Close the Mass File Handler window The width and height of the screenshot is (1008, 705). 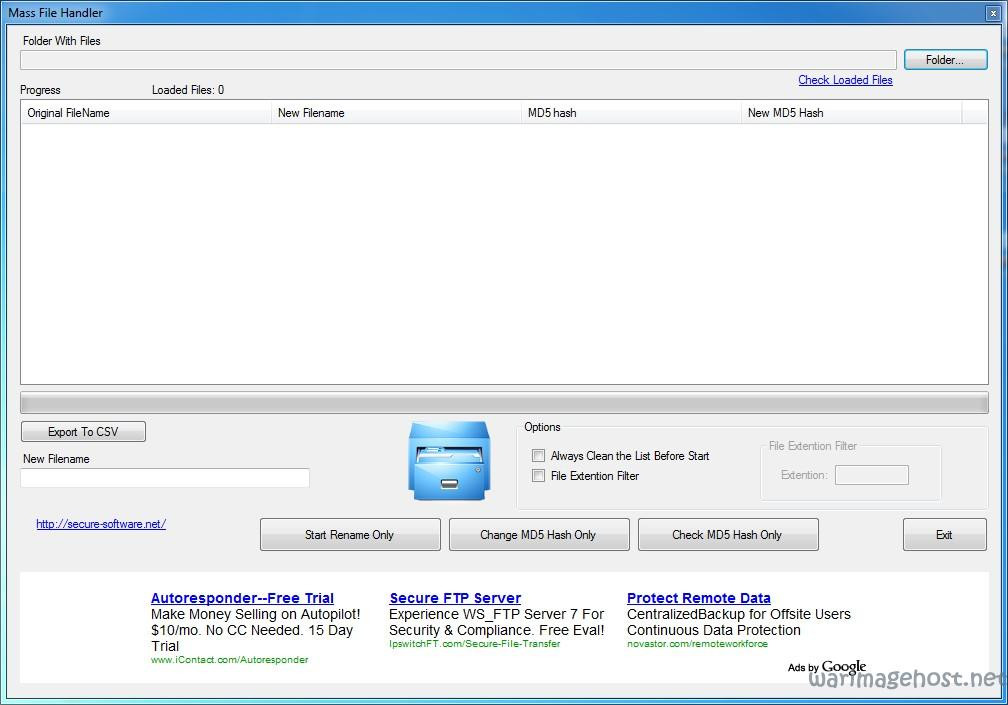click(x=993, y=13)
